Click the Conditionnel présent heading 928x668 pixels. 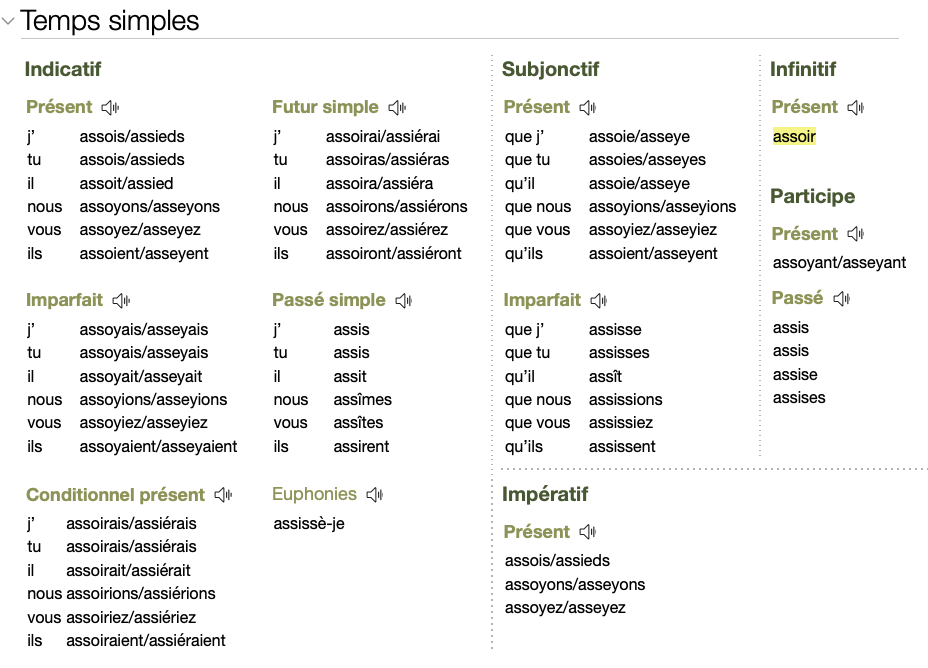tap(115, 495)
